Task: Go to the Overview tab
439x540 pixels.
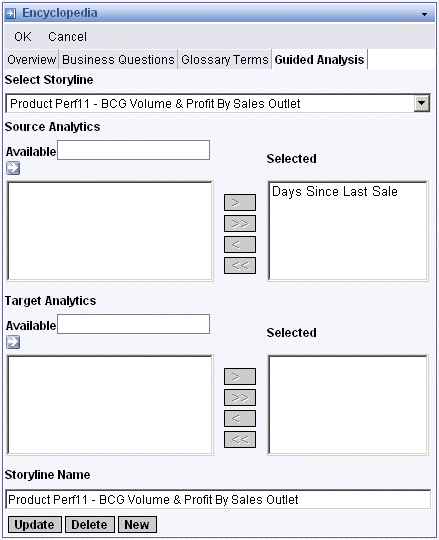Action: pos(31,60)
